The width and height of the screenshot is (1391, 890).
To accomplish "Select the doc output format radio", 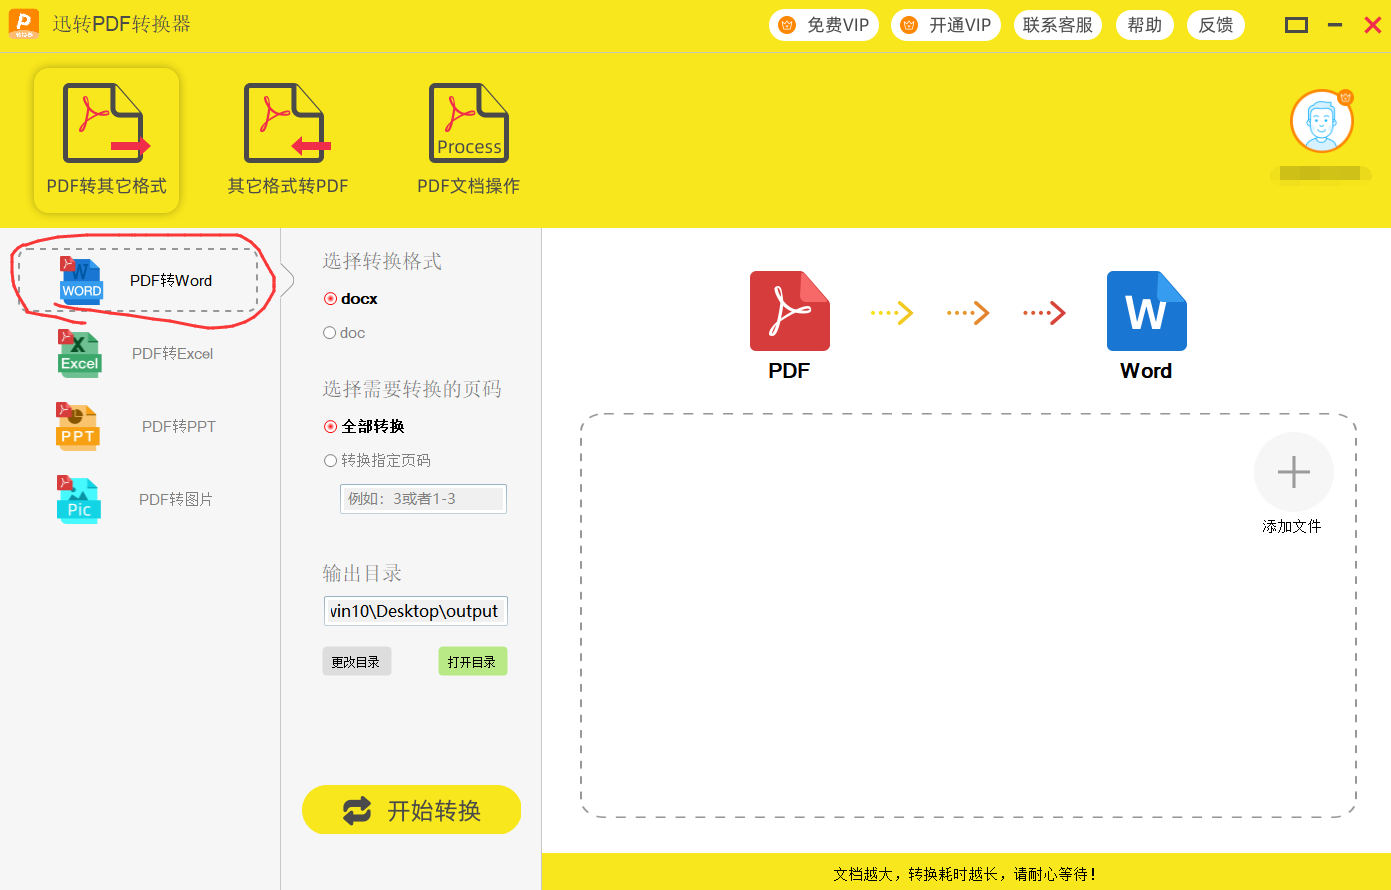I will pyautogui.click(x=330, y=333).
